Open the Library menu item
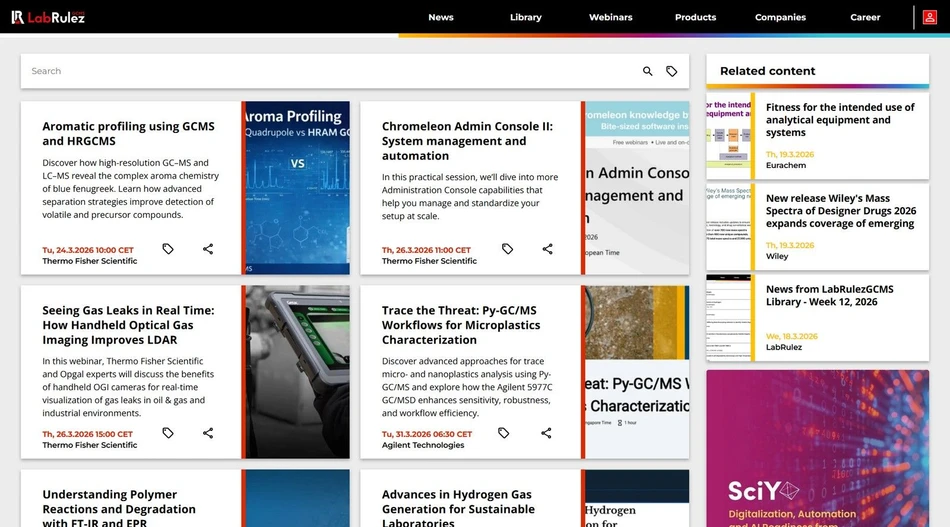The height and width of the screenshot is (527, 950). [525, 17]
